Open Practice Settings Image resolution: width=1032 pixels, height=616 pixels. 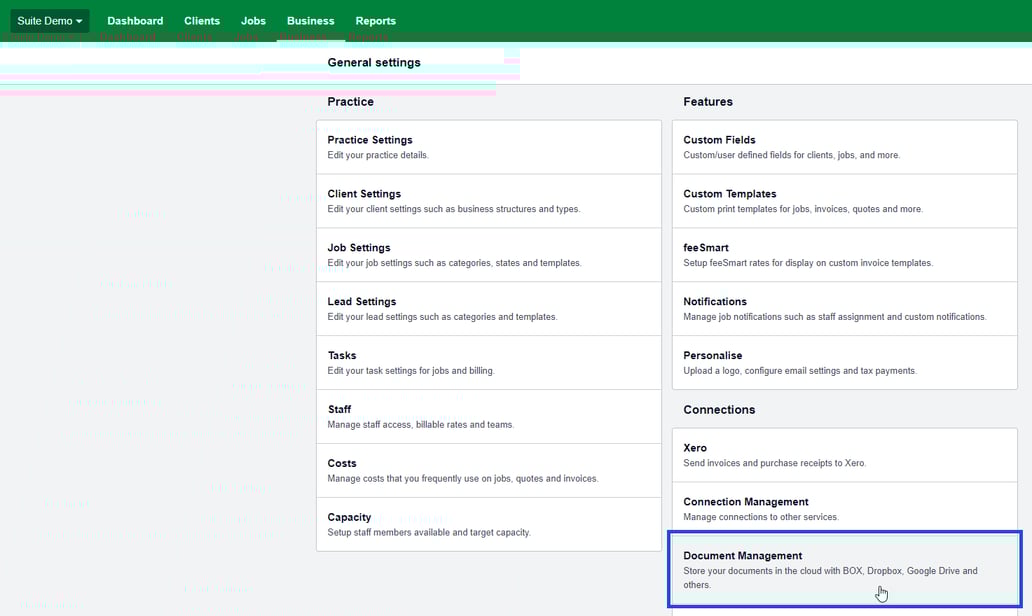click(x=488, y=147)
